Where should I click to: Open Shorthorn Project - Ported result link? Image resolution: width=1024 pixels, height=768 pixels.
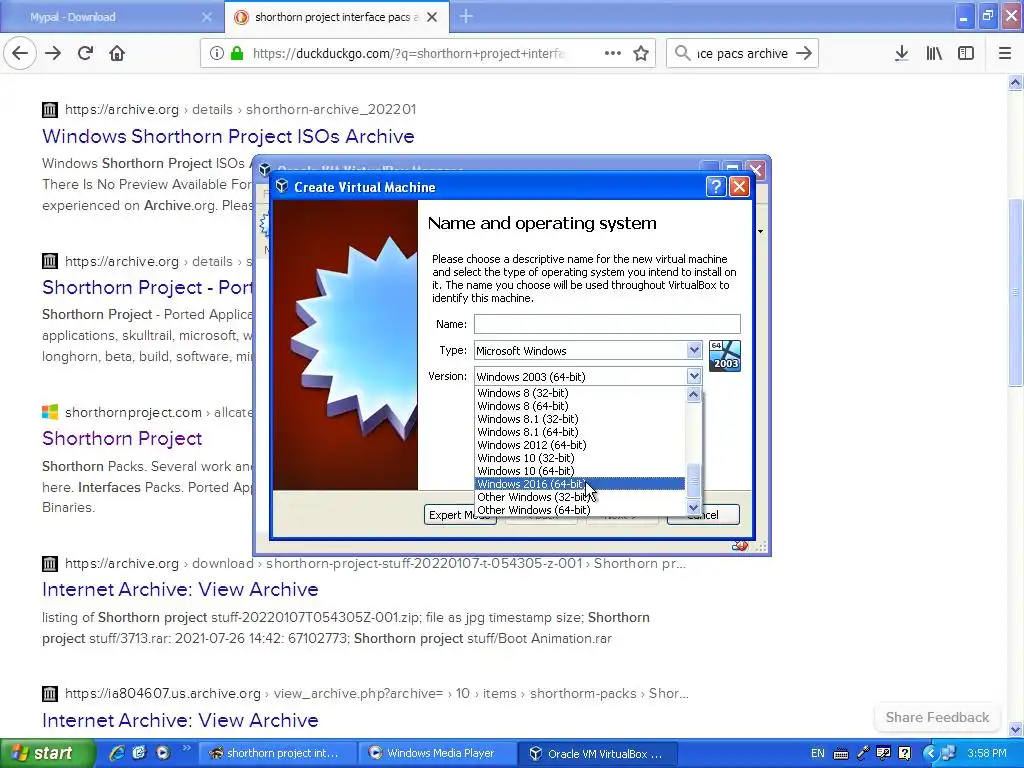pyautogui.click(x=147, y=287)
